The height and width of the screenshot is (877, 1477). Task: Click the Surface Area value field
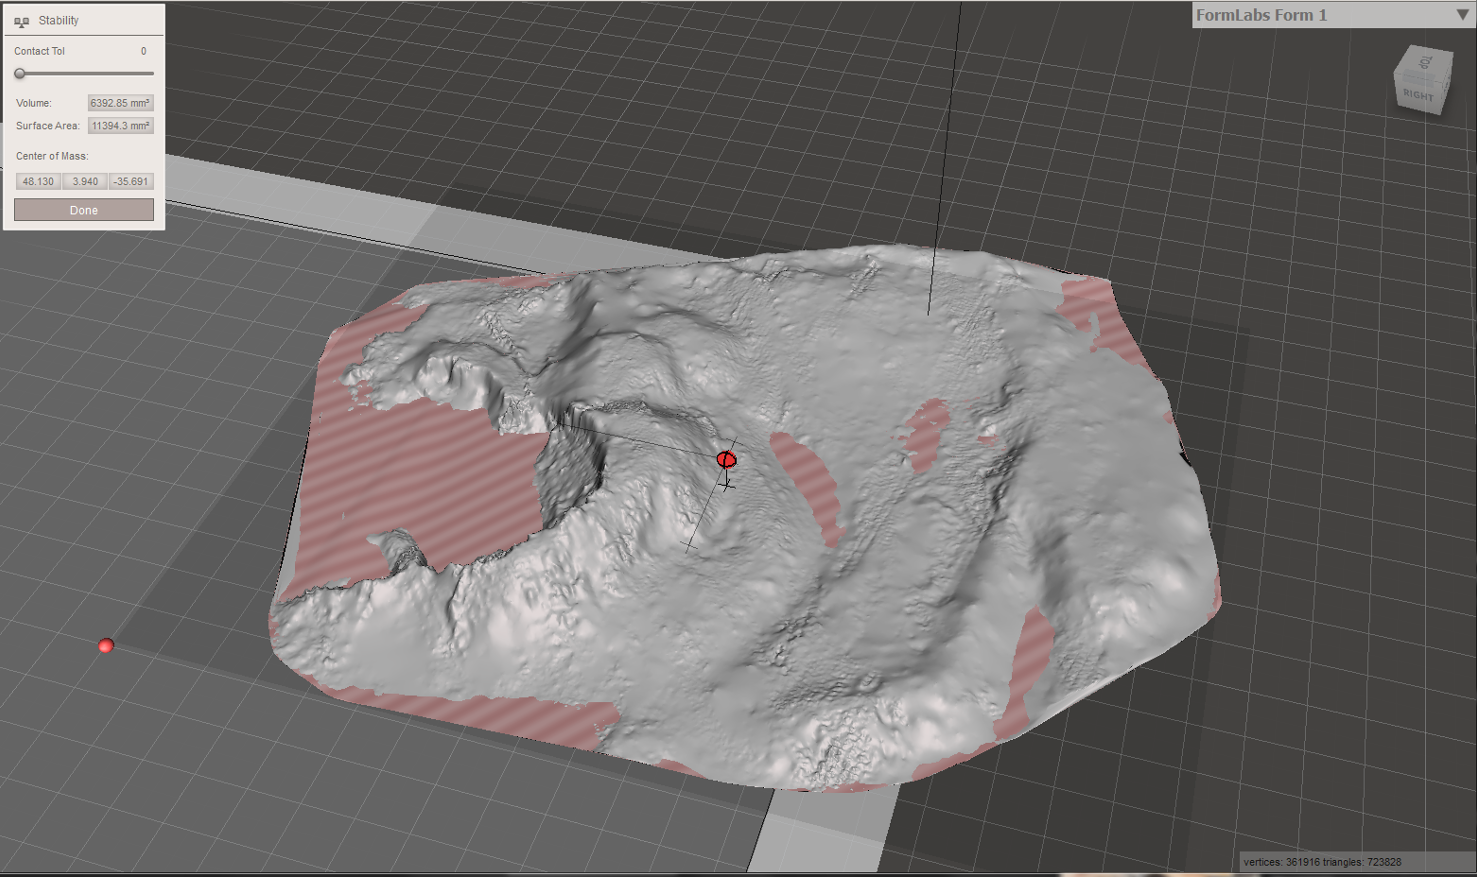(x=120, y=126)
